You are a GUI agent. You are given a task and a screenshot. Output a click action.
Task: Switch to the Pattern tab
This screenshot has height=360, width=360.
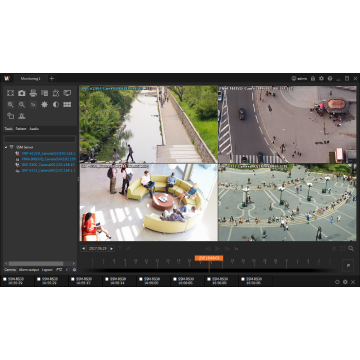pyautogui.click(x=21, y=129)
